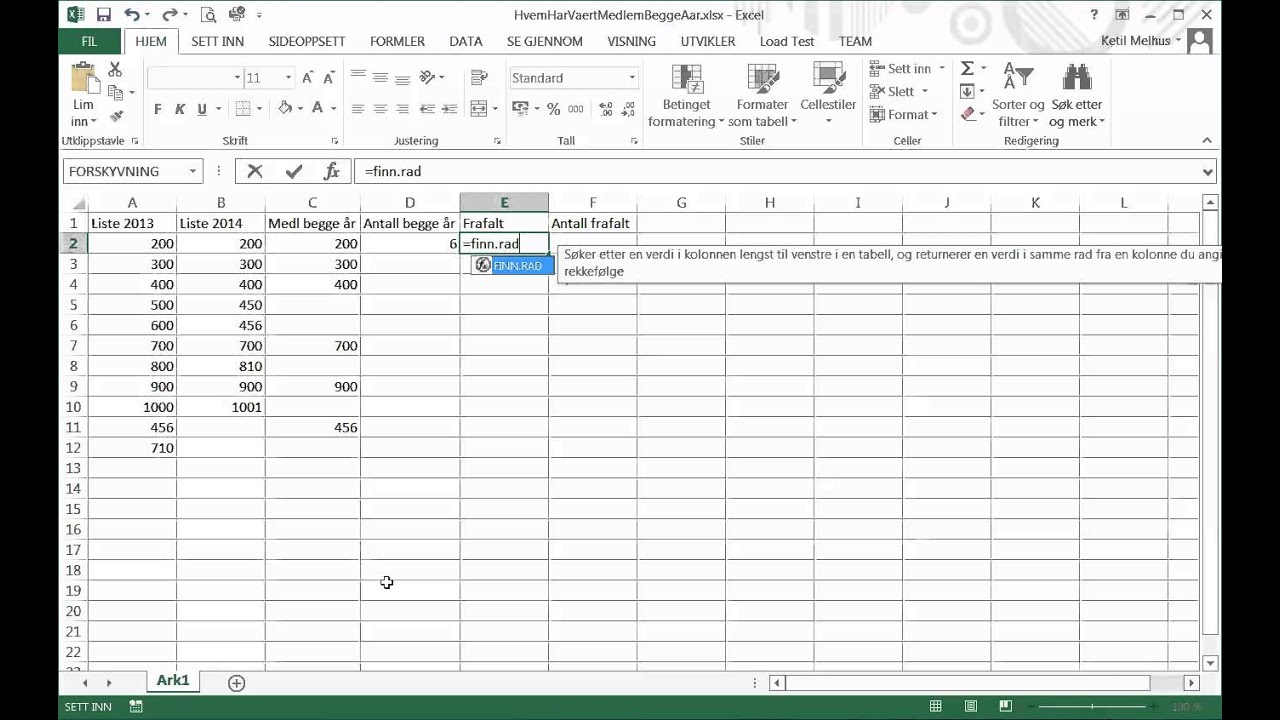This screenshot has width=1280, height=720.
Task: Click merge and center icon
Action: pyautogui.click(x=478, y=109)
